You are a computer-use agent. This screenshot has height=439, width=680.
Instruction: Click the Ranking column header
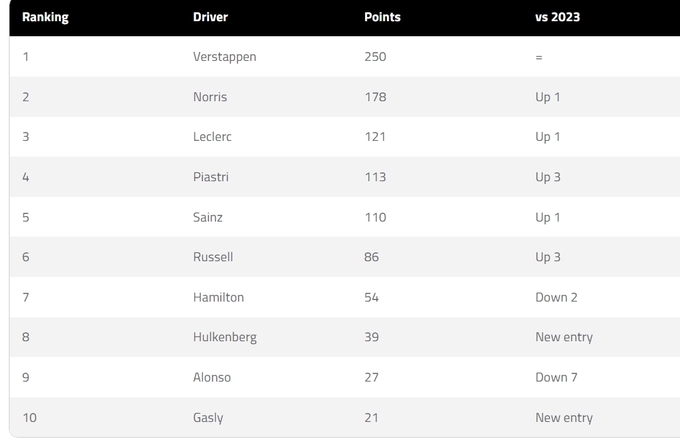click(x=45, y=17)
